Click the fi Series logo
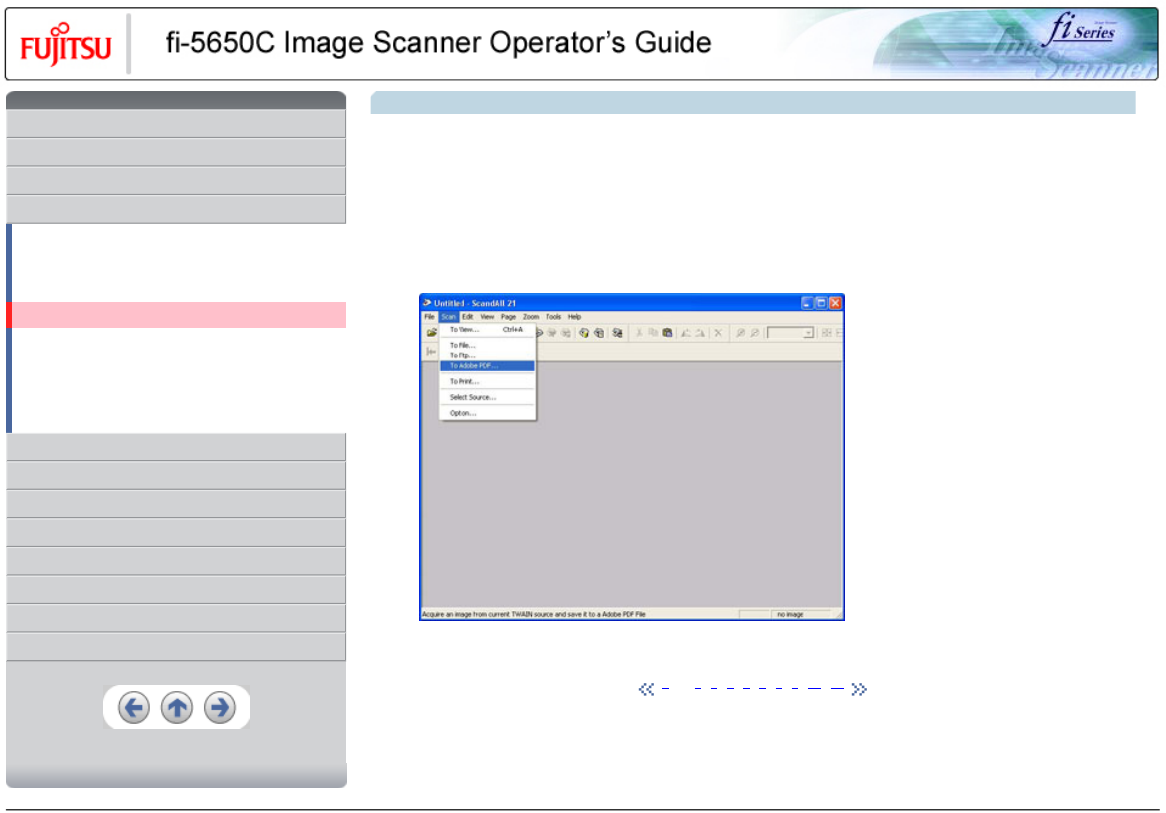This screenshot has height=813, width=1166. click(x=1082, y=30)
